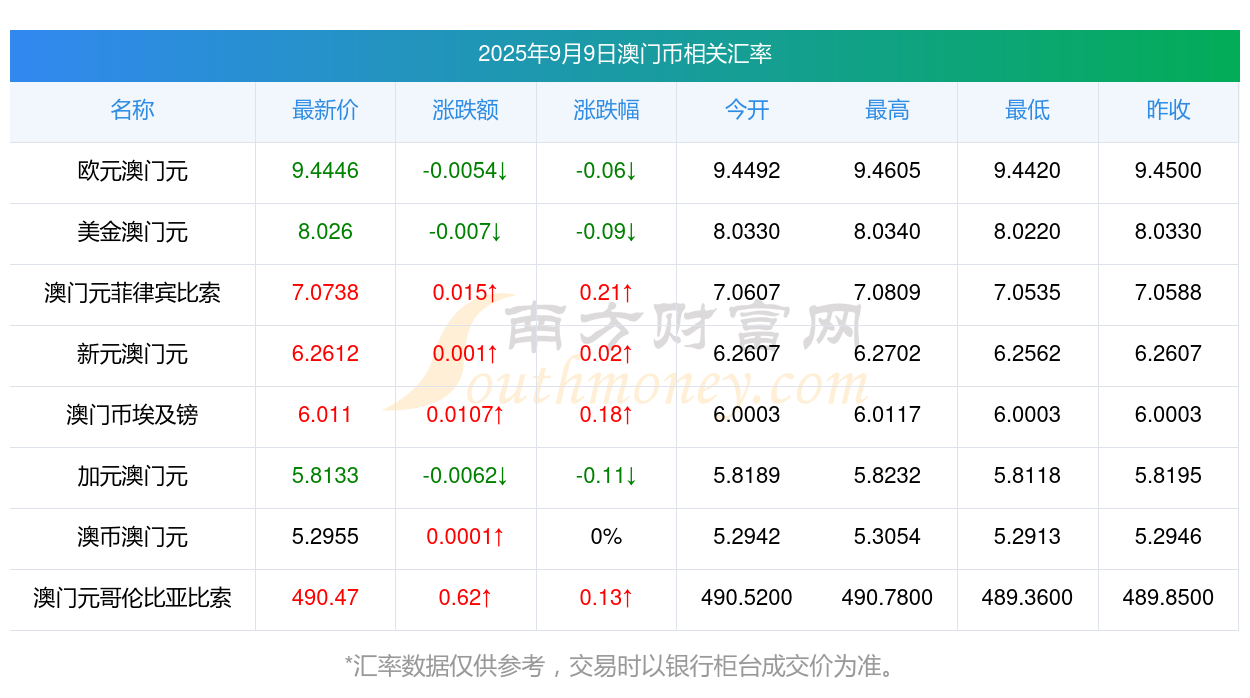The image size is (1250, 698).
Task: Click change amount 0.0001↑
Action: pos(465,537)
